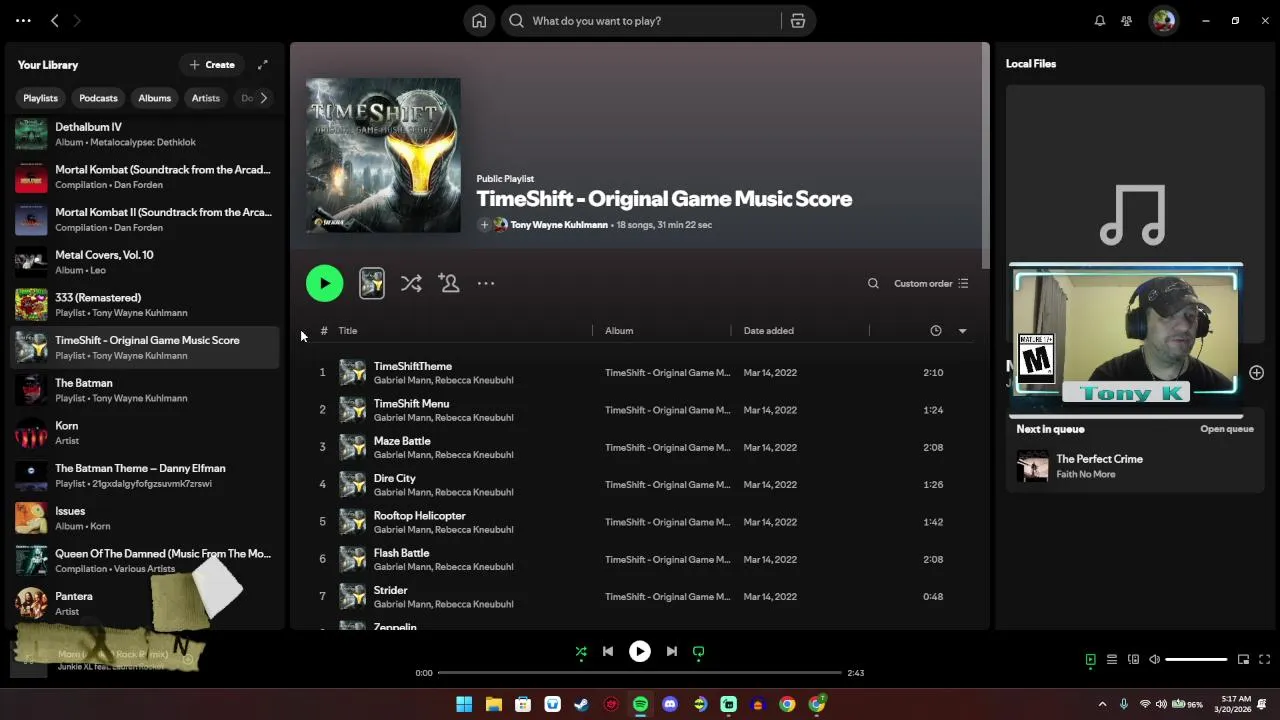Select The Perfect Crime in Next in queue

tap(1135, 466)
